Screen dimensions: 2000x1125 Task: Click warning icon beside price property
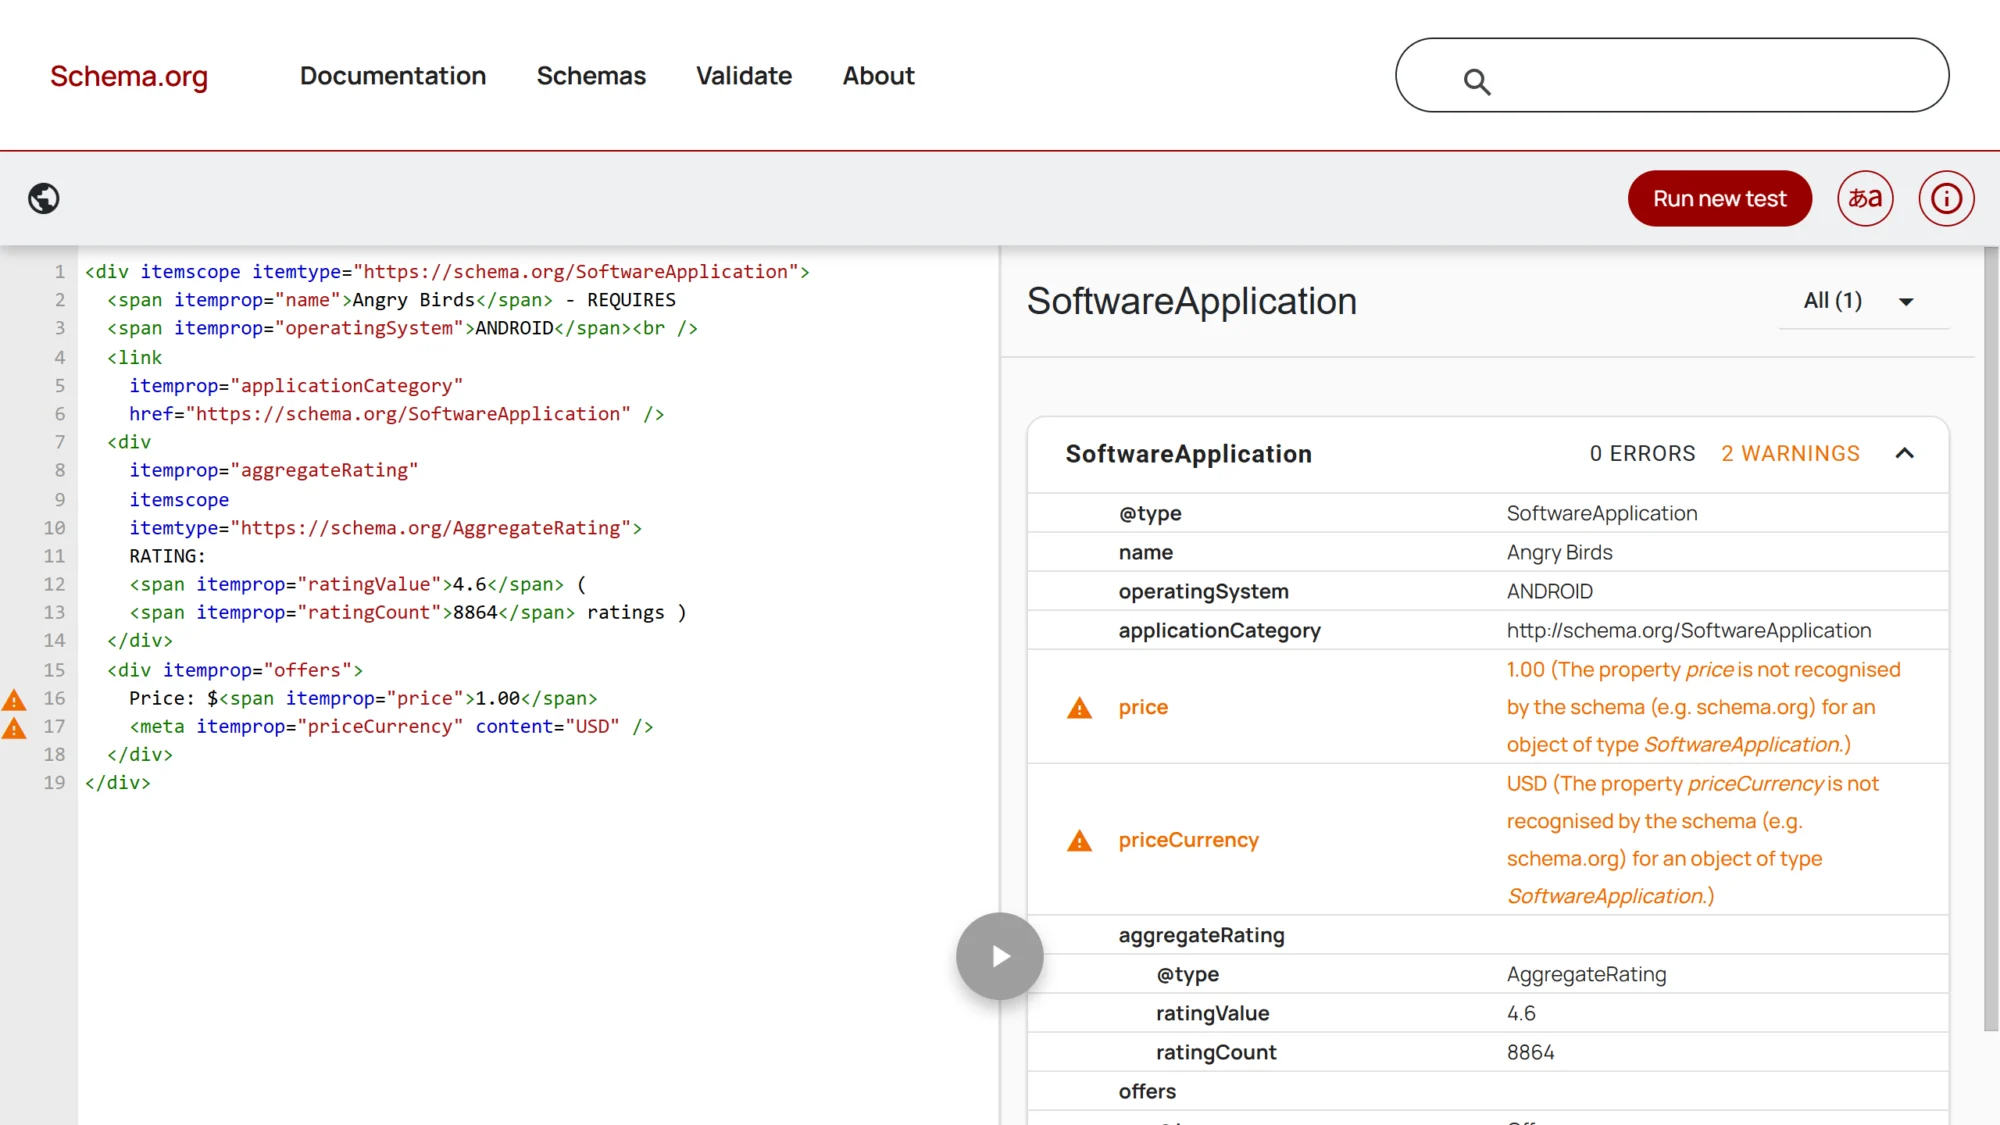point(1079,708)
